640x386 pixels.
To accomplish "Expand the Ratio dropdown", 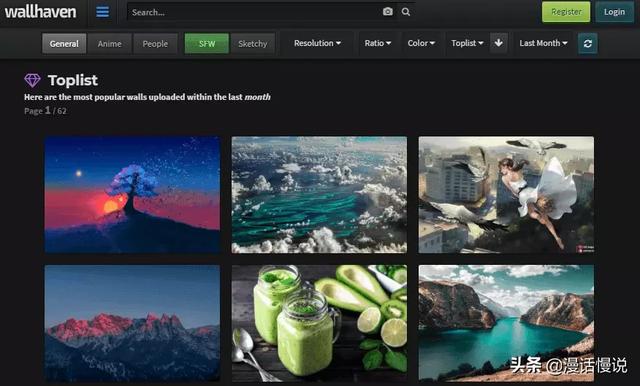I will pyautogui.click(x=378, y=43).
